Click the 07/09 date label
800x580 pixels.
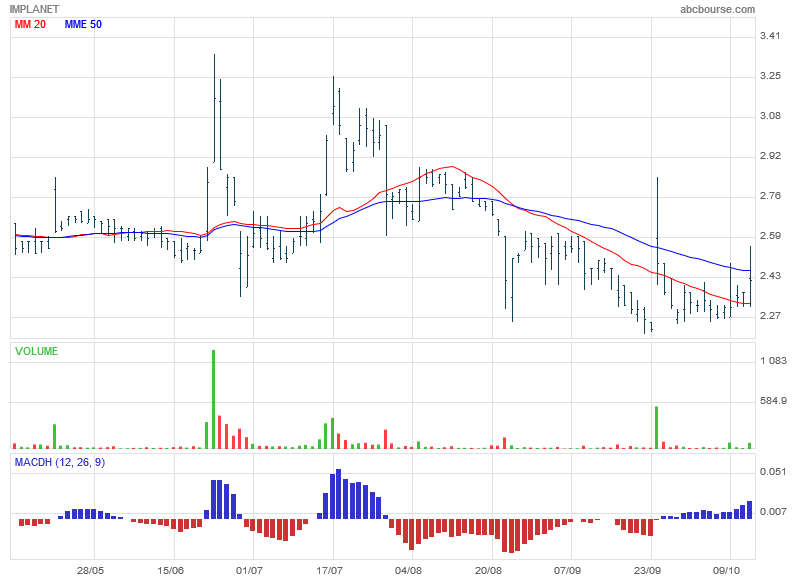[567, 570]
